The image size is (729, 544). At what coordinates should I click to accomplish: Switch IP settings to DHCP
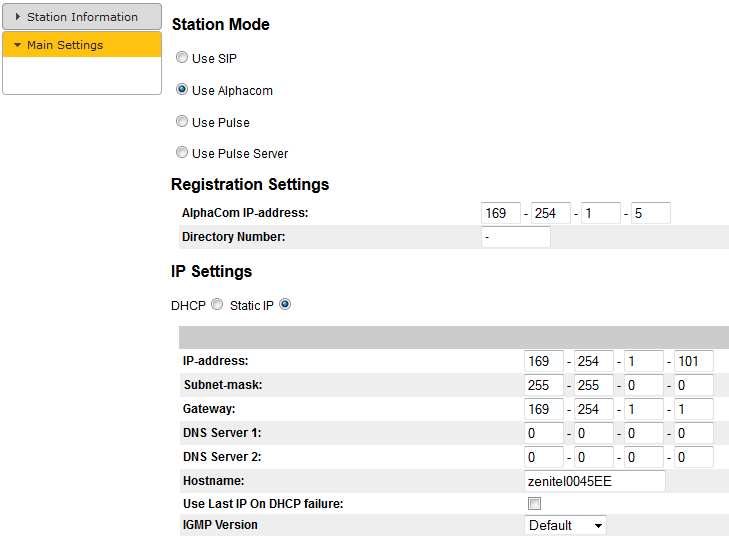217,305
